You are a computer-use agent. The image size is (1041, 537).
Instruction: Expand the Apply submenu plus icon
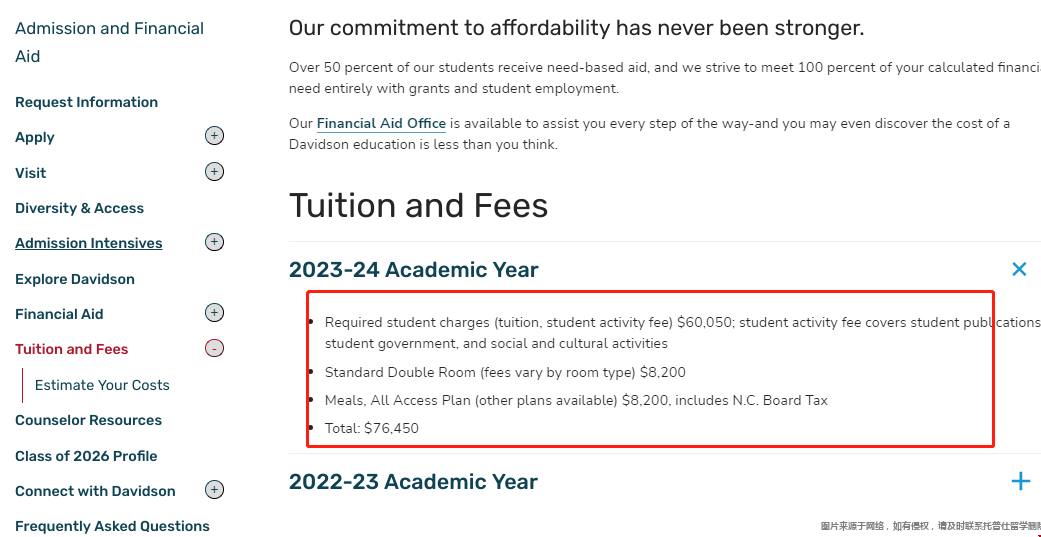(x=214, y=136)
